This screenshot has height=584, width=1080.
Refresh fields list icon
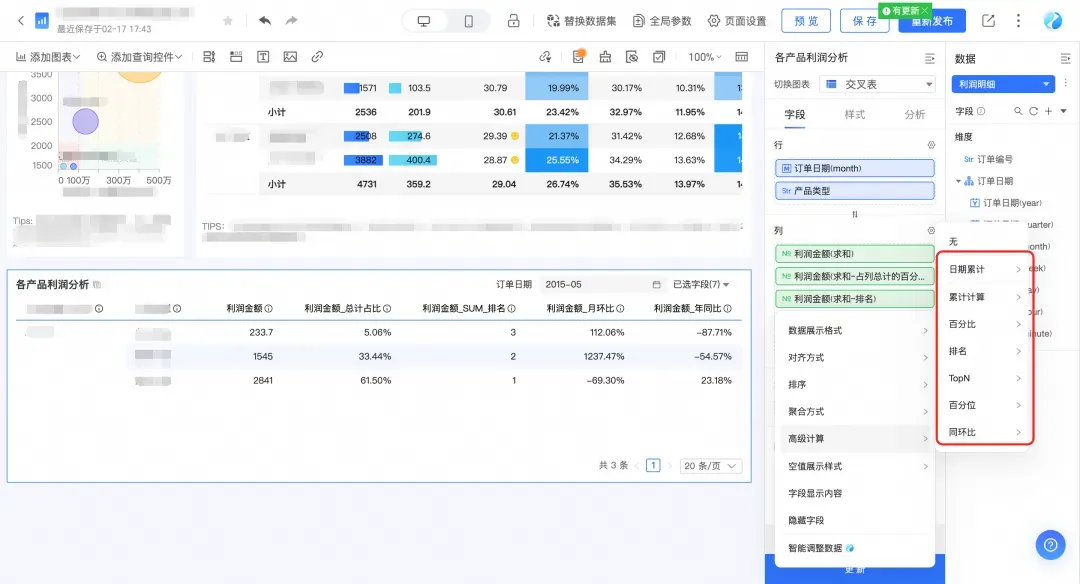(1033, 111)
